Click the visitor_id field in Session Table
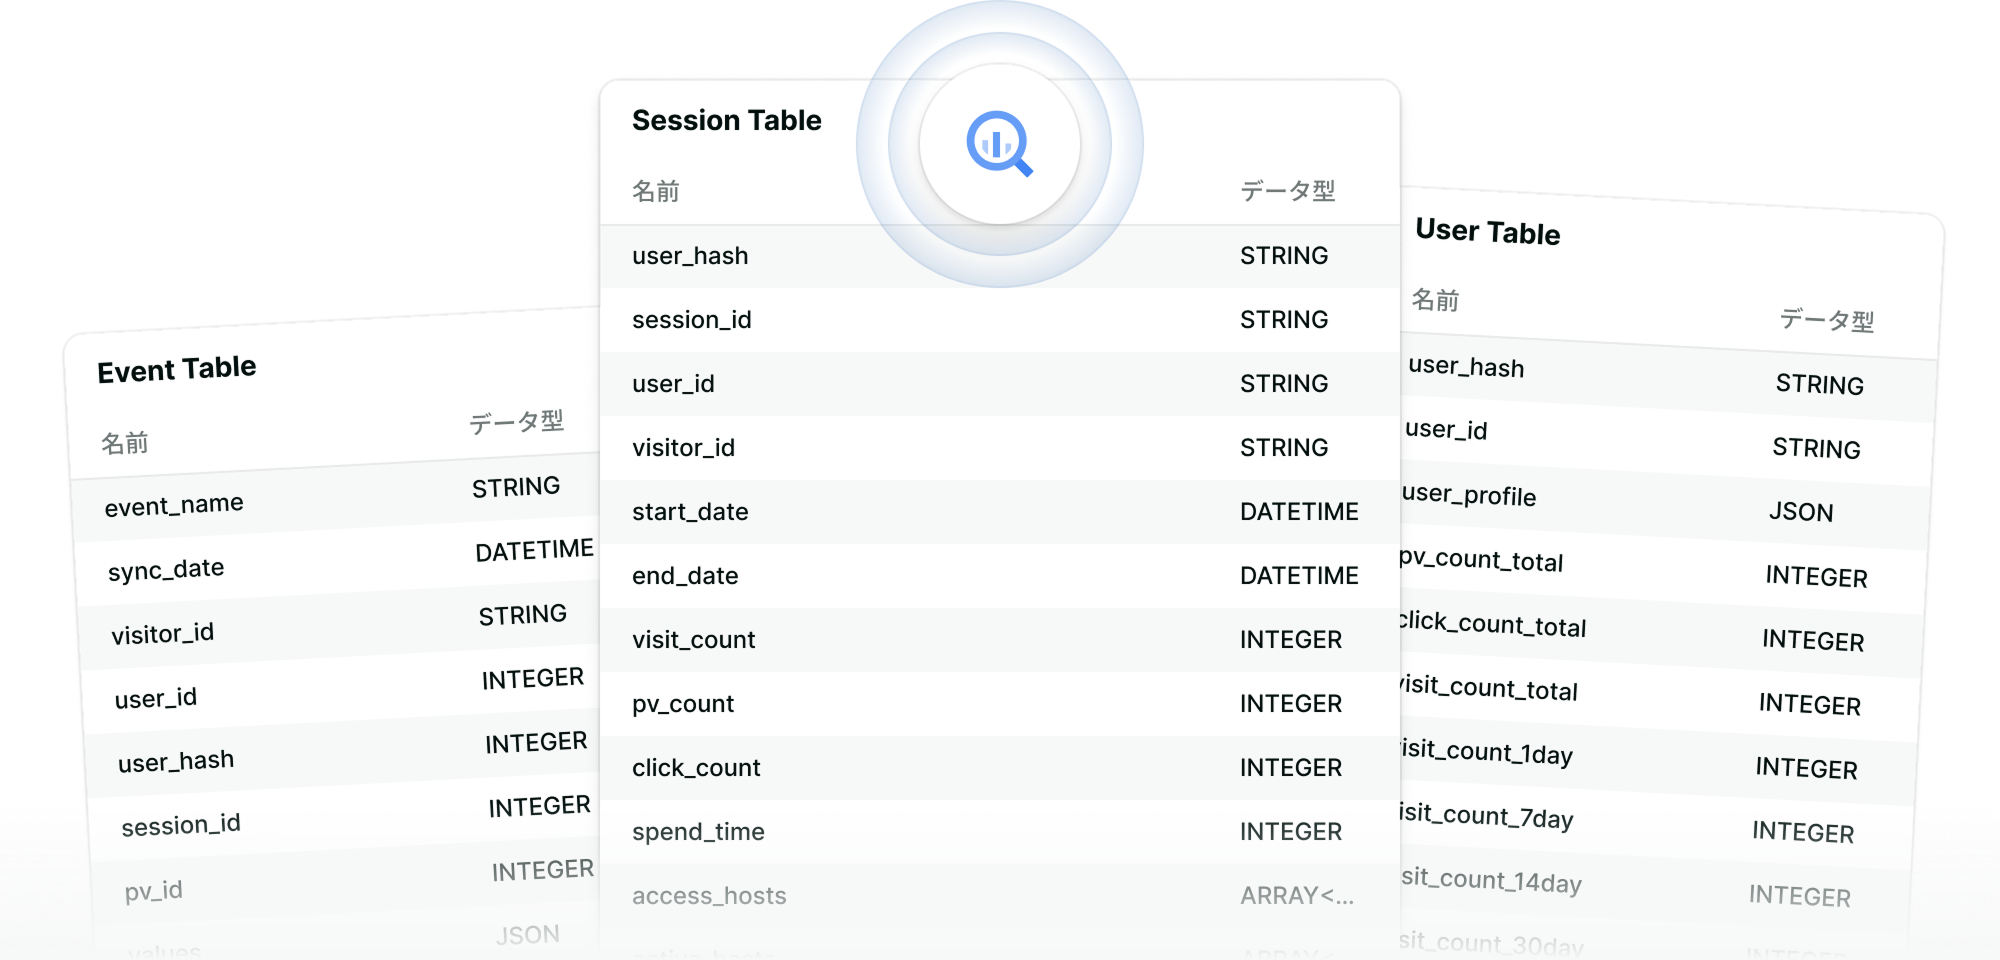This screenshot has height=960, width=2000. pyautogui.click(x=683, y=448)
